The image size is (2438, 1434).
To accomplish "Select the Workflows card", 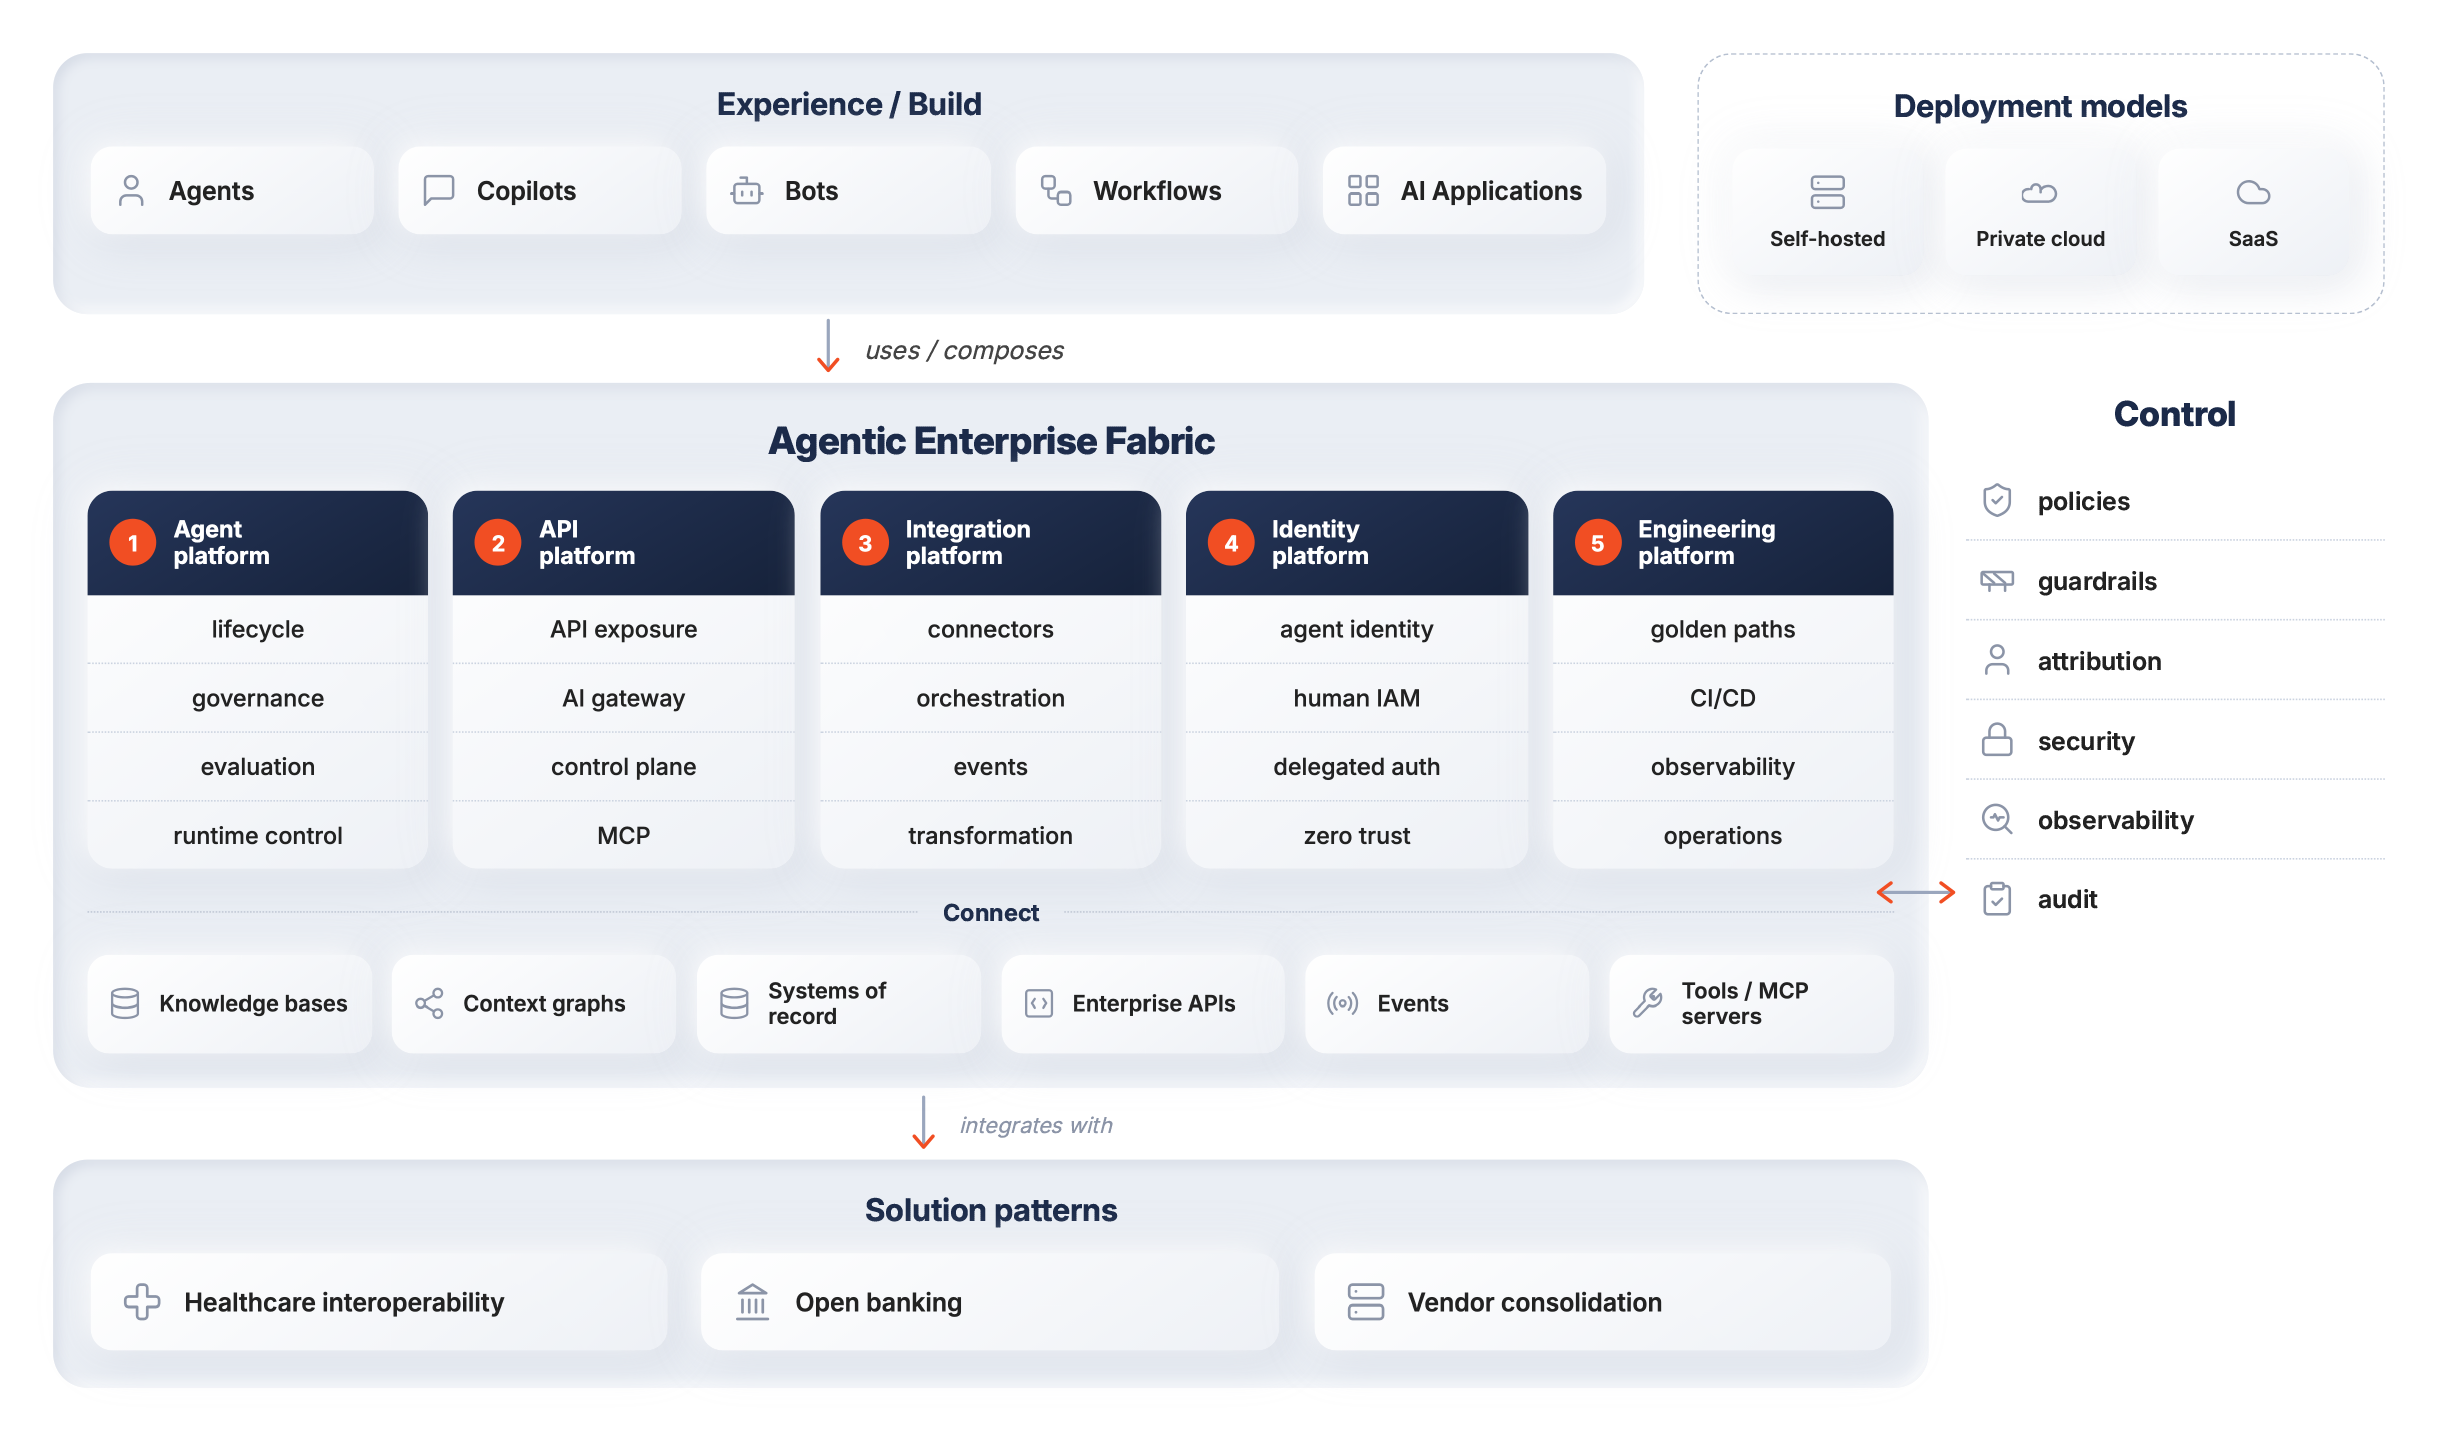I will (1156, 190).
